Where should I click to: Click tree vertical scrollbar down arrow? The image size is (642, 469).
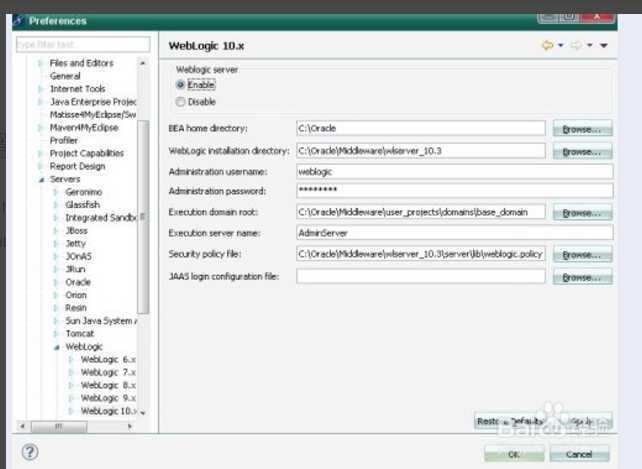coord(143,413)
